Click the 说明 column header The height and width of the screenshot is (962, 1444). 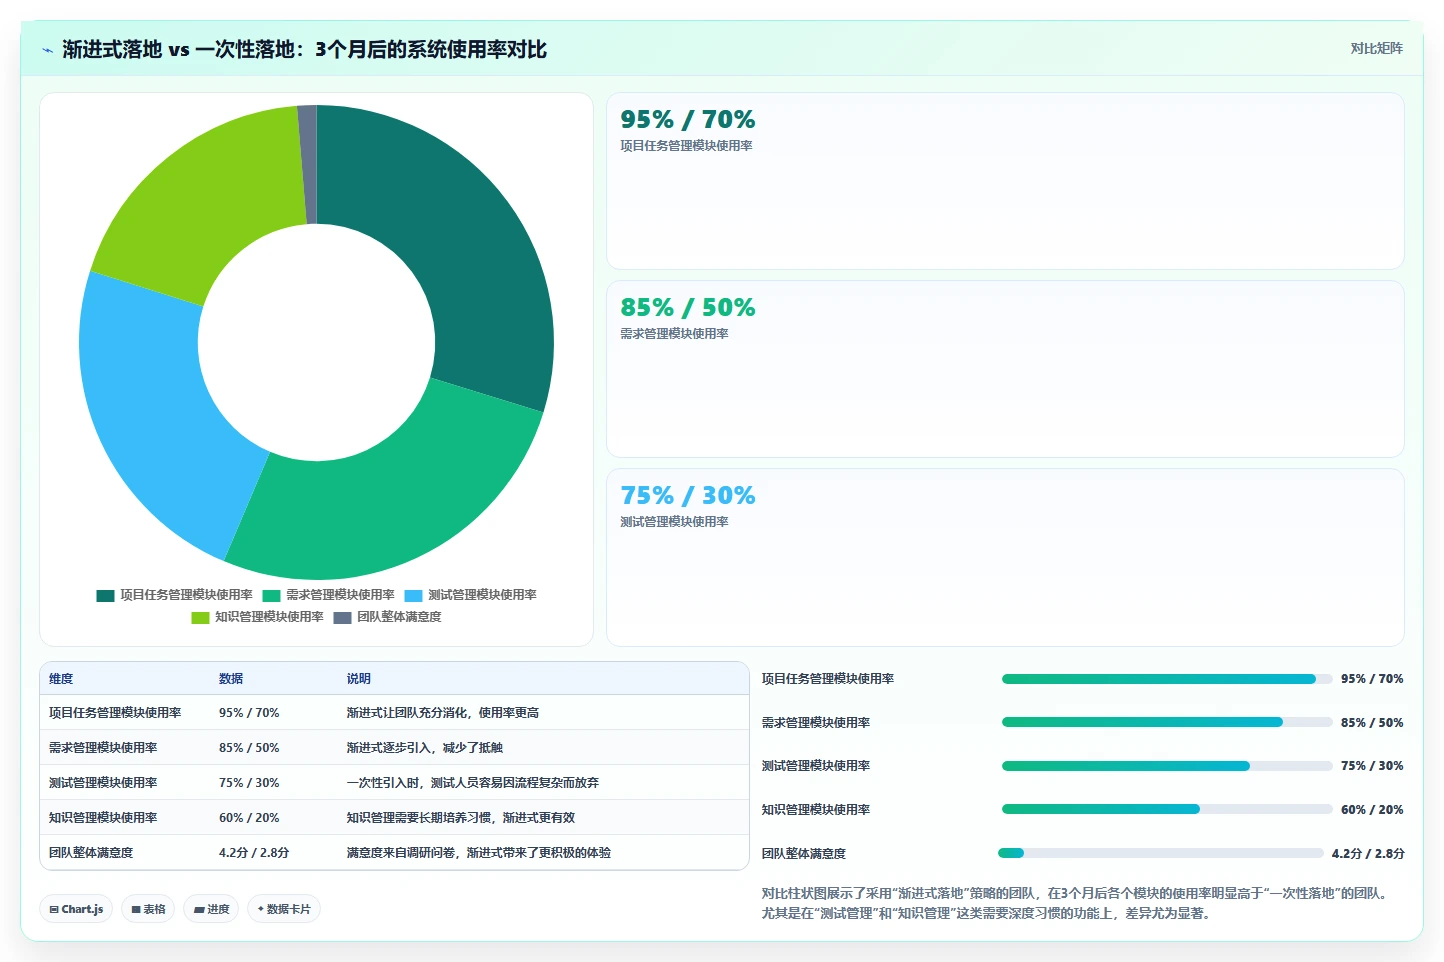click(359, 679)
